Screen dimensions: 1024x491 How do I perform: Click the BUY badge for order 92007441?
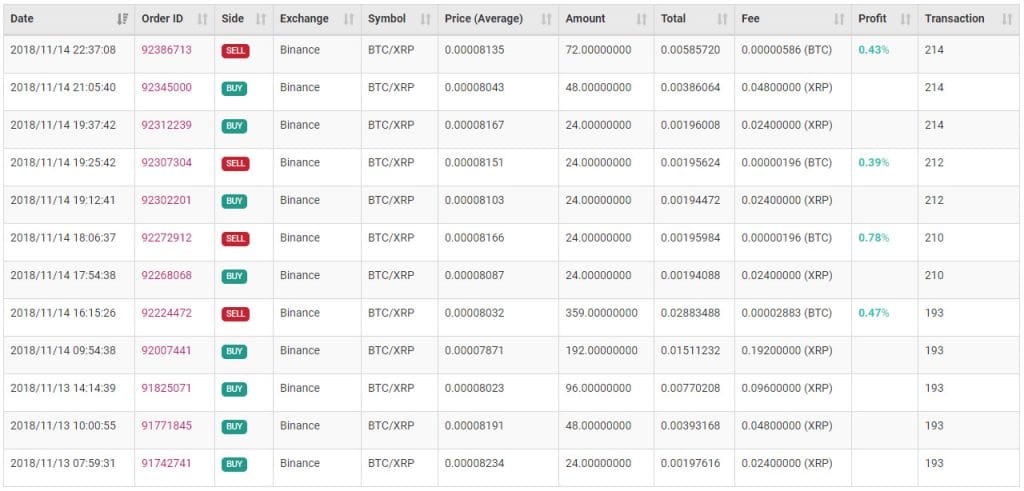pos(234,351)
